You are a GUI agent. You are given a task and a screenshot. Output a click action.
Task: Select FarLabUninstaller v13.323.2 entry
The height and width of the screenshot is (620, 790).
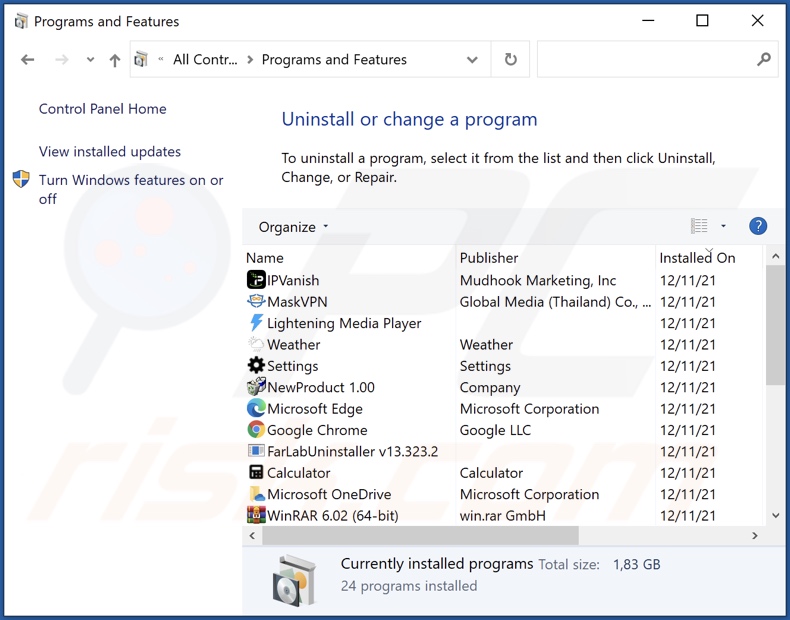[353, 451]
